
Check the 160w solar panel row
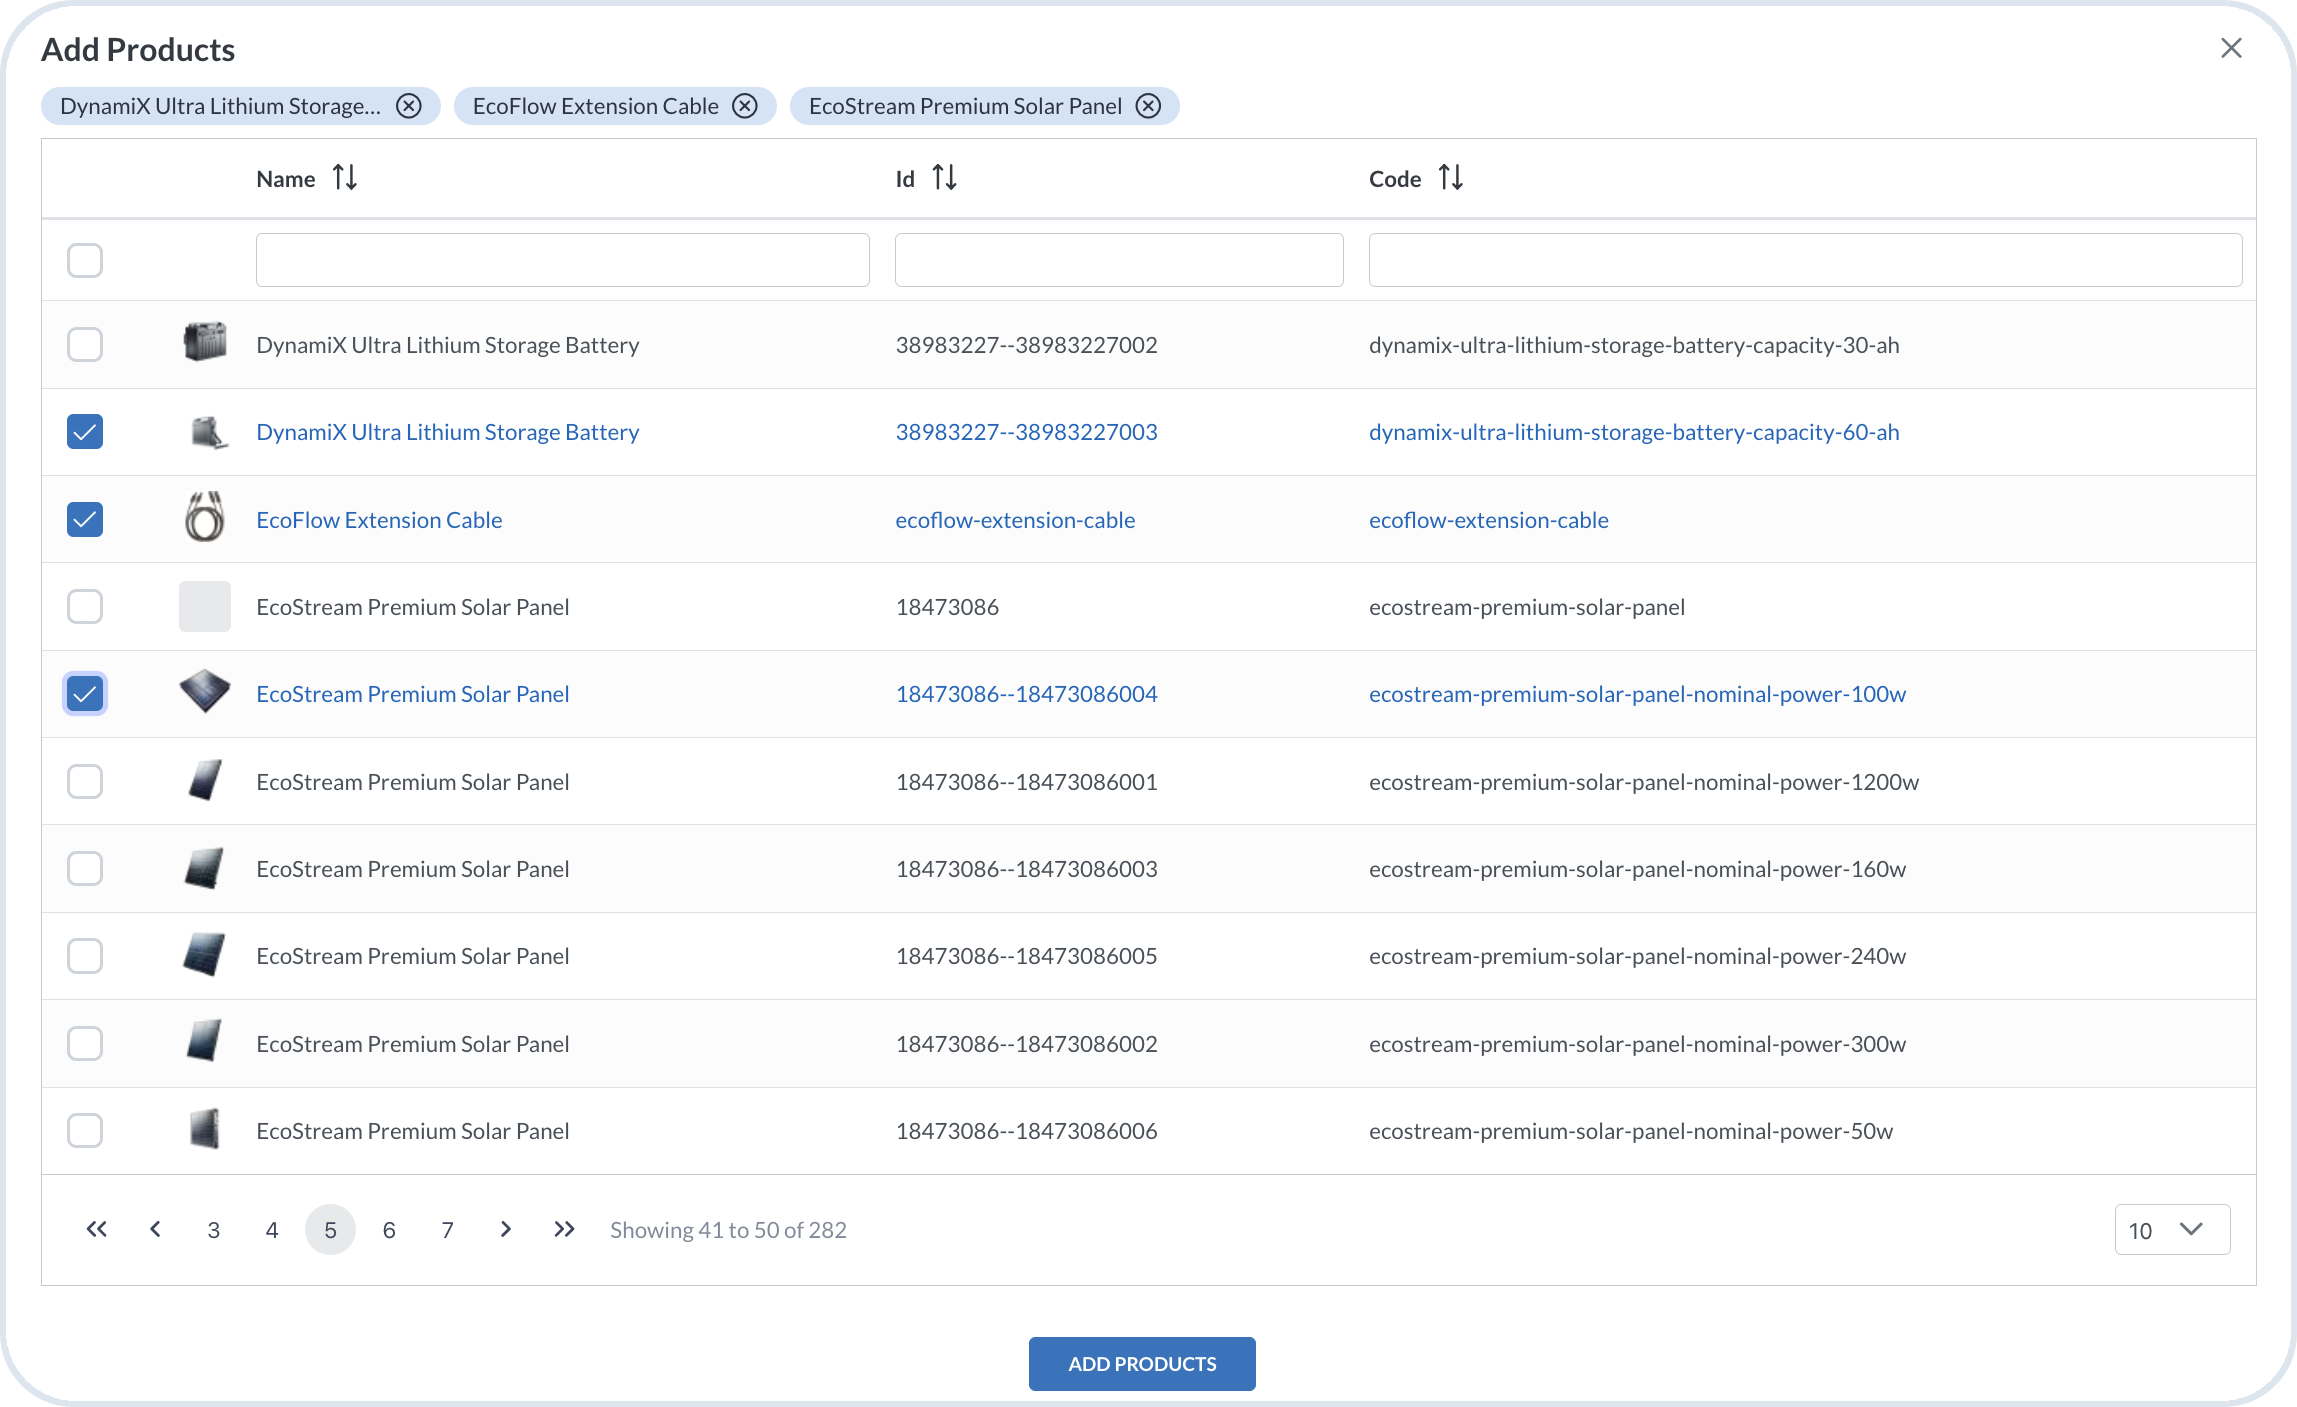(85, 868)
